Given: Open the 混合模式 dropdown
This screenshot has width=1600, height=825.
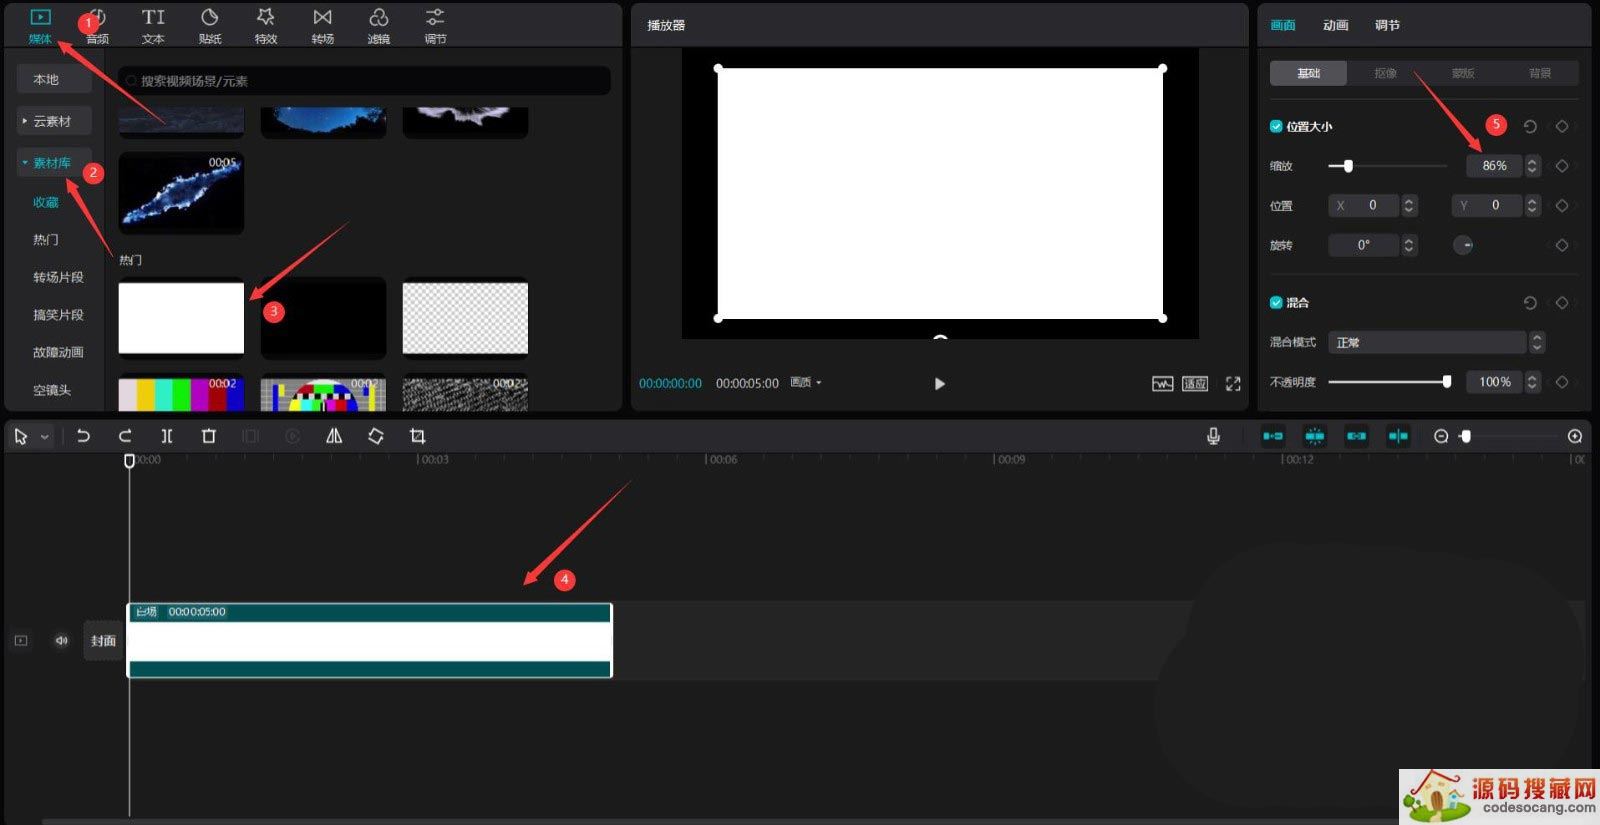Looking at the screenshot, I should pos(1435,342).
